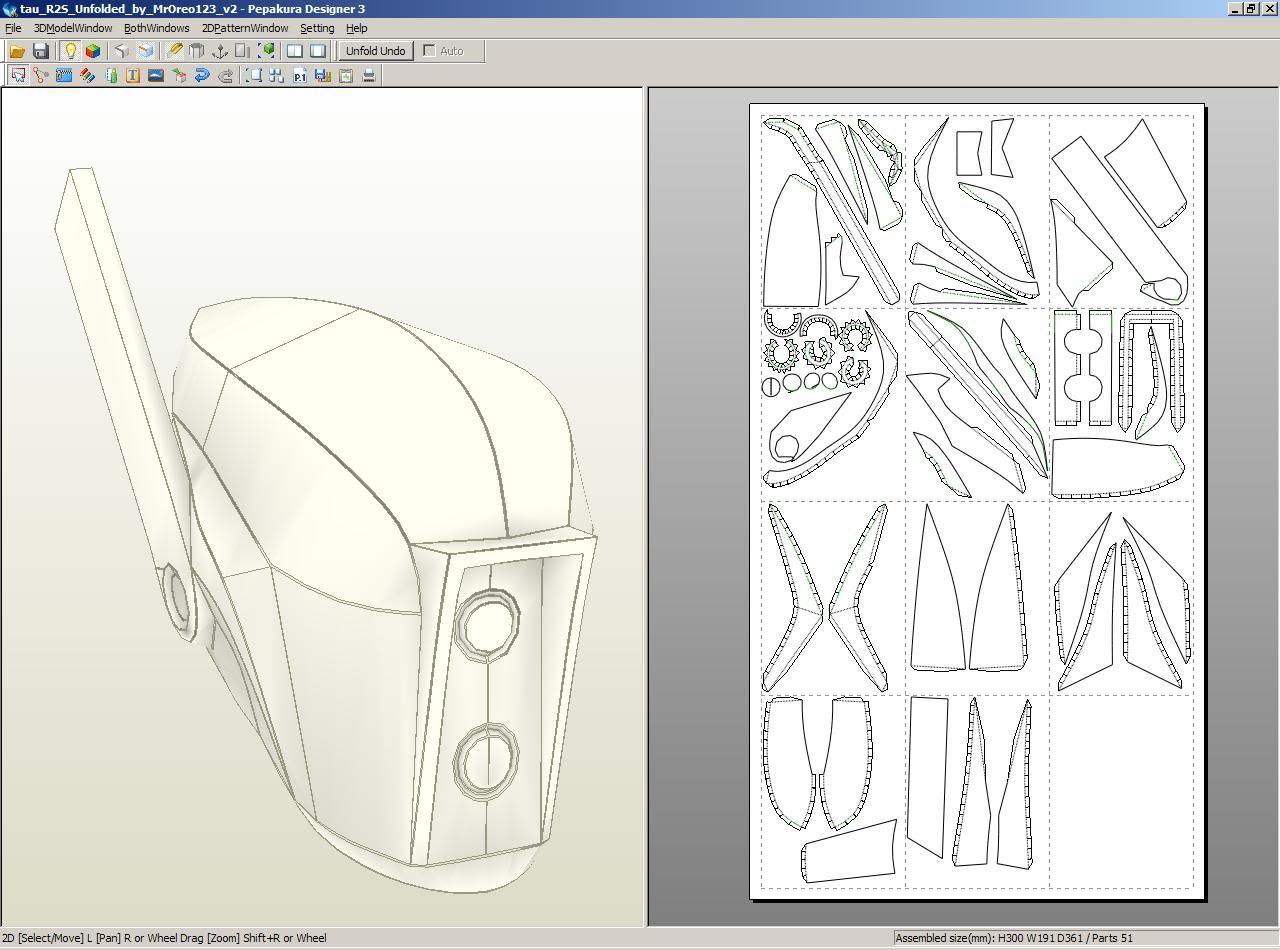
Task: Open the Setting menu
Action: click(x=317, y=28)
